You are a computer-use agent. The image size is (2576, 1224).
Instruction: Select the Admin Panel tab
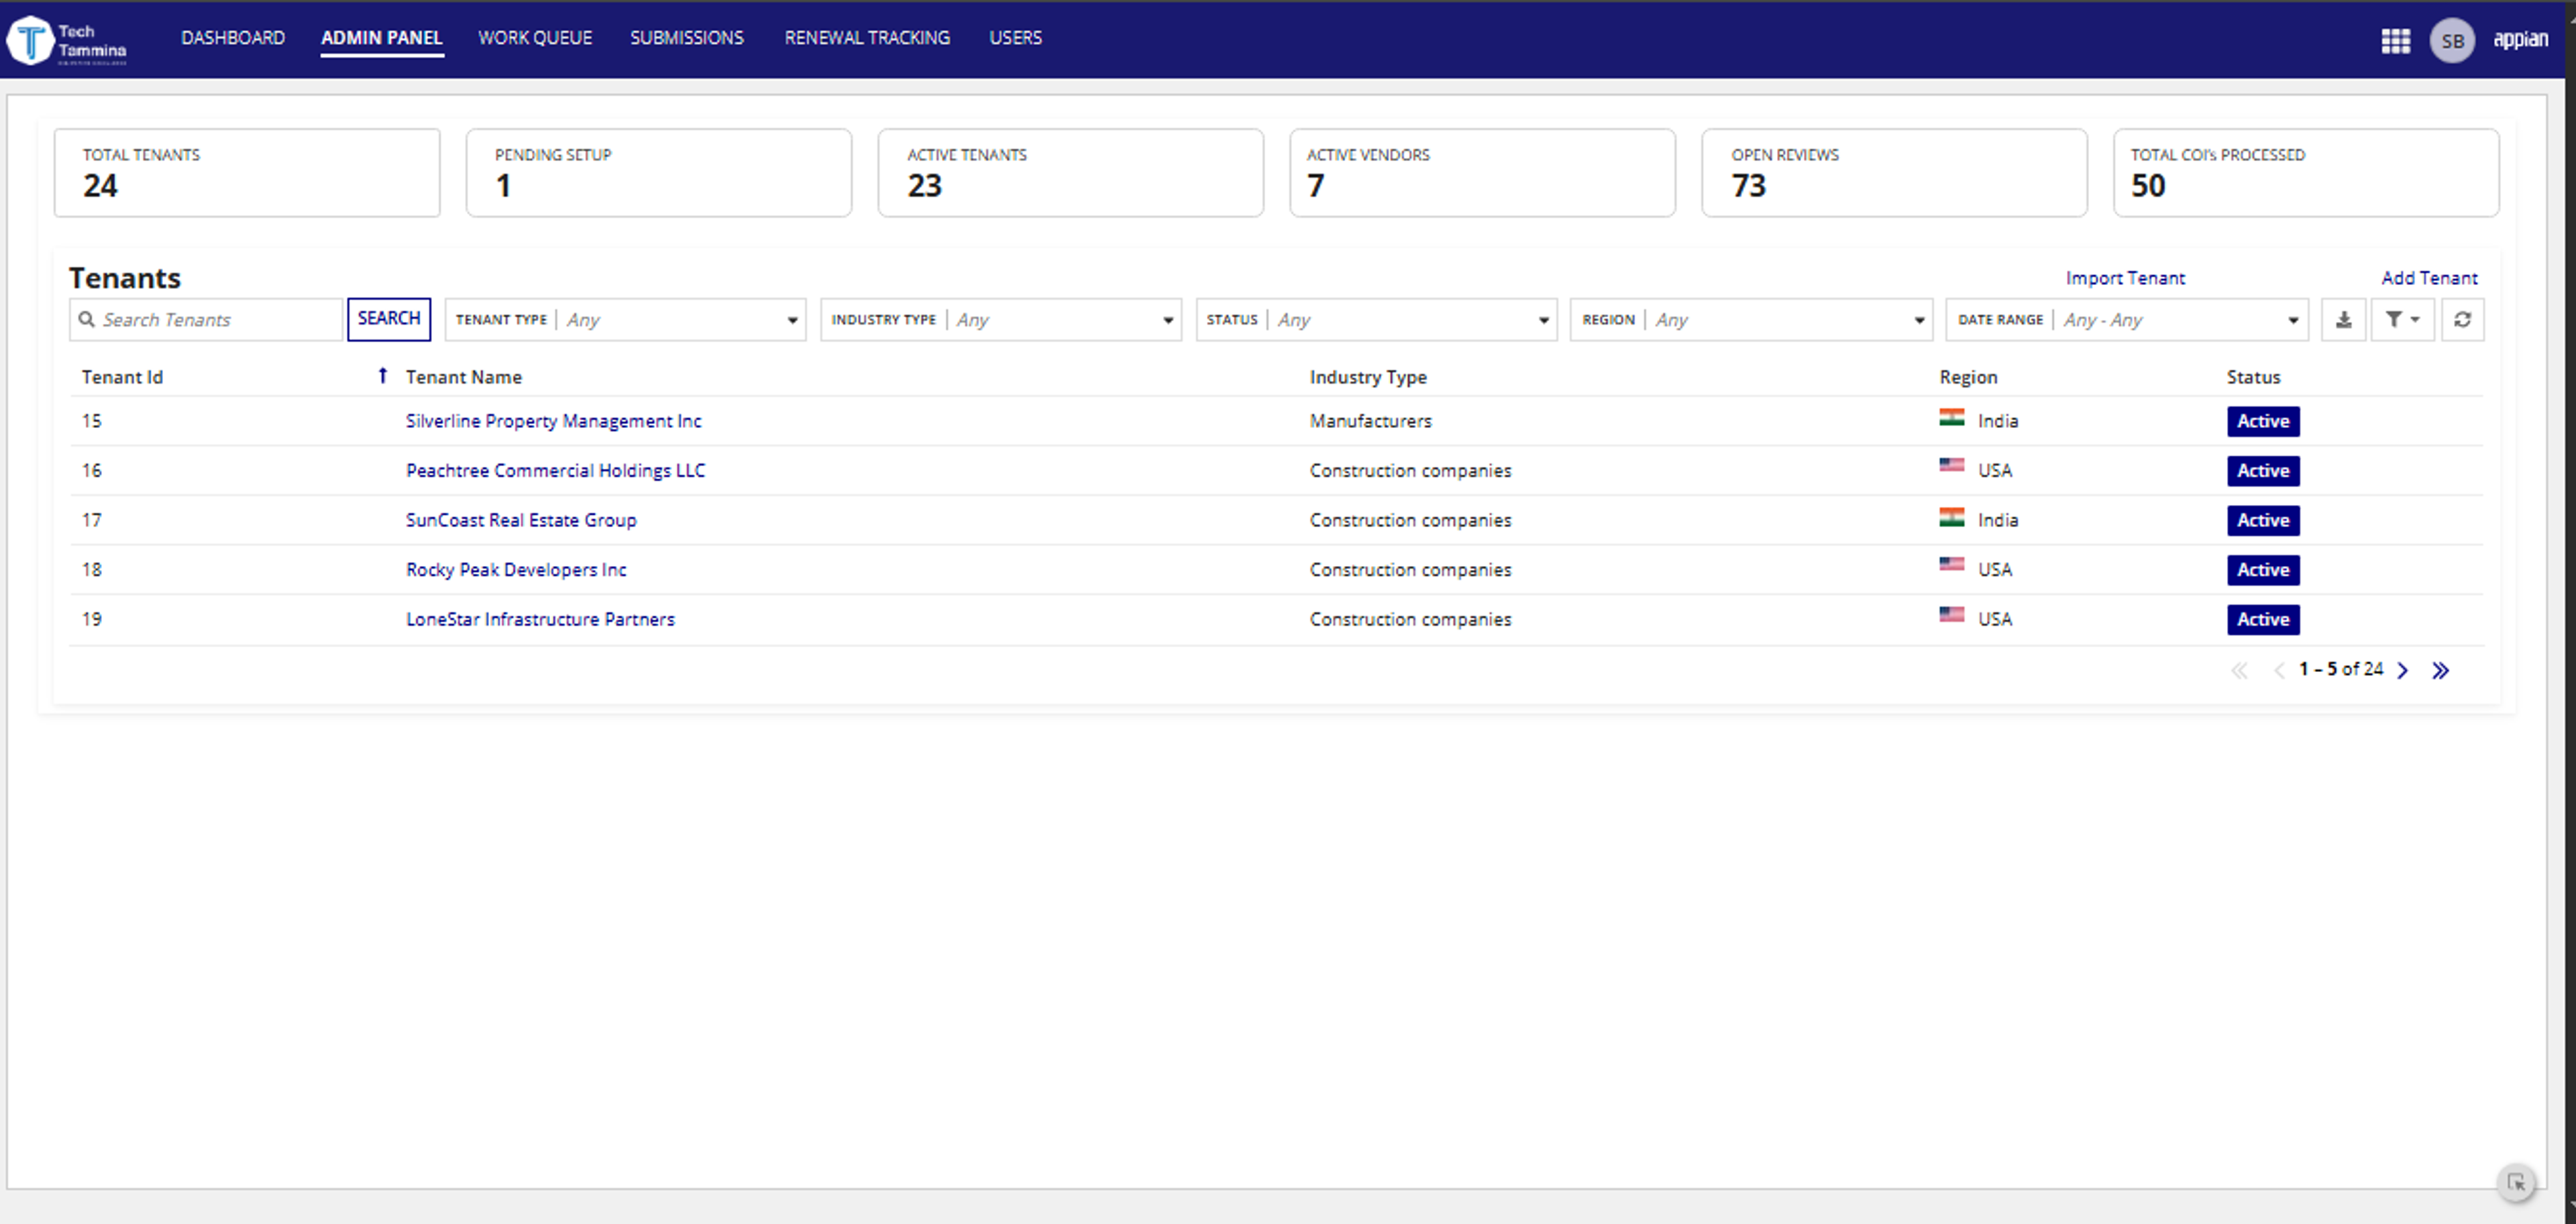tap(381, 38)
